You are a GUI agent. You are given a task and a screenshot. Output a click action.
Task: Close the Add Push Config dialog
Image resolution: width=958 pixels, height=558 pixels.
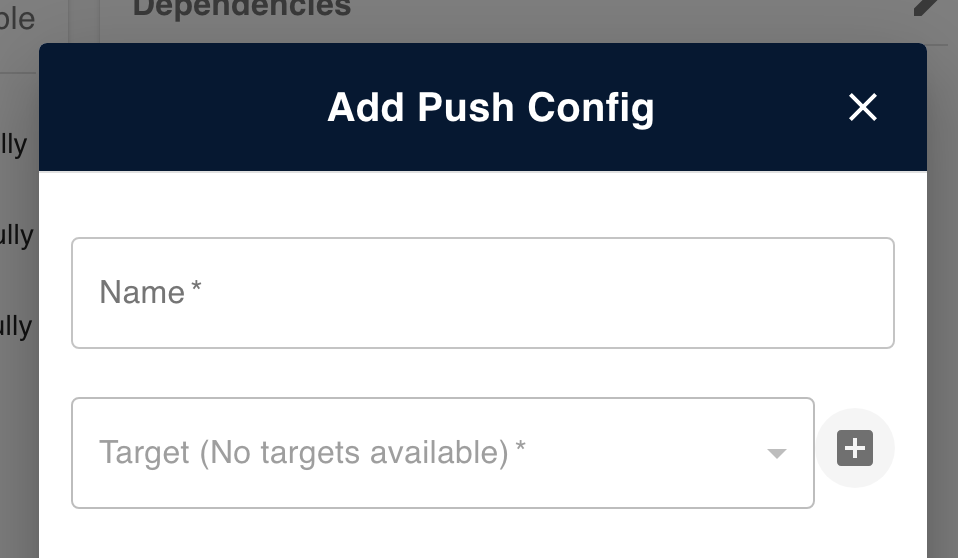pyautogui.click(x=862, y=107)
